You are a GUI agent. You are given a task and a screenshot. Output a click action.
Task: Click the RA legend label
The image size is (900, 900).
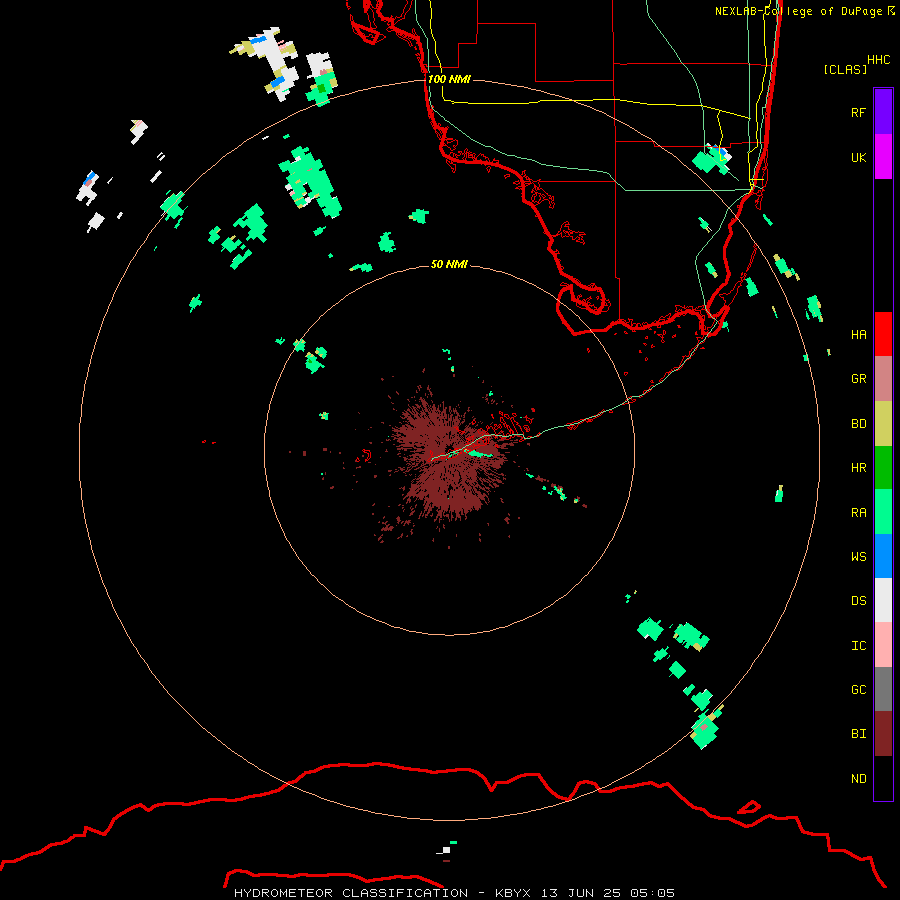(858, 513)
